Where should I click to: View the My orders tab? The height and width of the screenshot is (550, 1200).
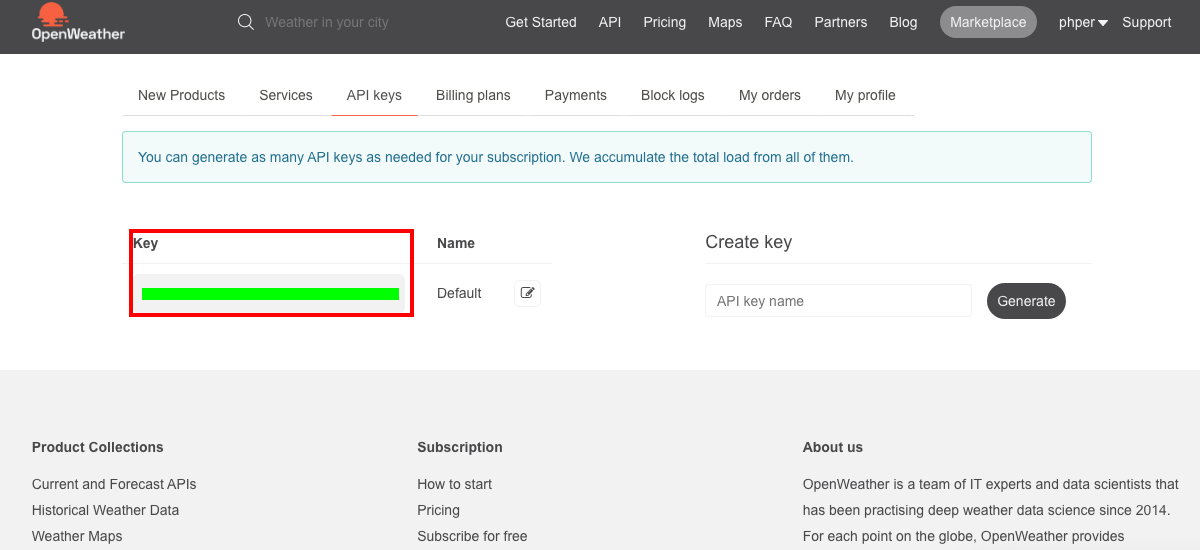coord(769,95)
